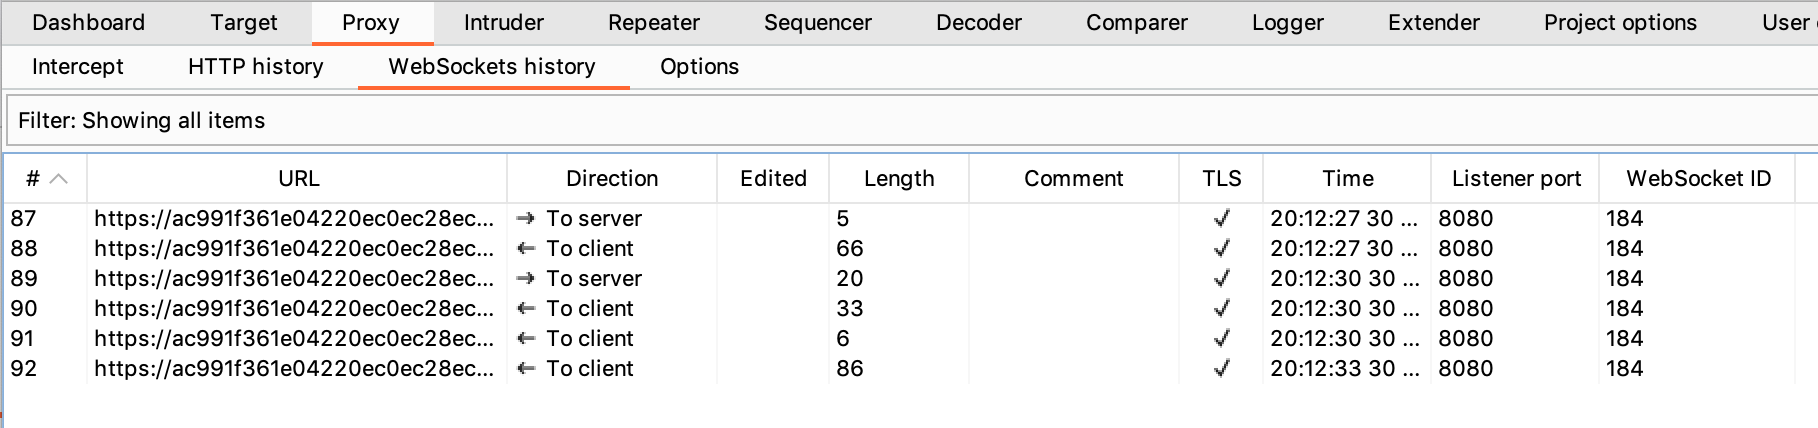This screenshot has width=1818, height=428.
Task: Click the TLS checkmark in row 87
Action: coord(1221,219)
